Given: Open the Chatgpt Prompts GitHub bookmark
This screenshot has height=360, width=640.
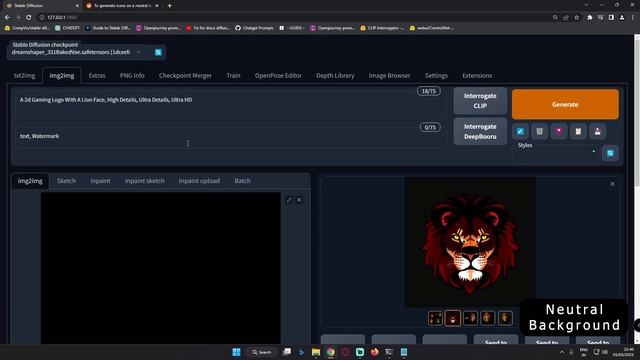Looking at the screenshot, I should coord(254,28).
